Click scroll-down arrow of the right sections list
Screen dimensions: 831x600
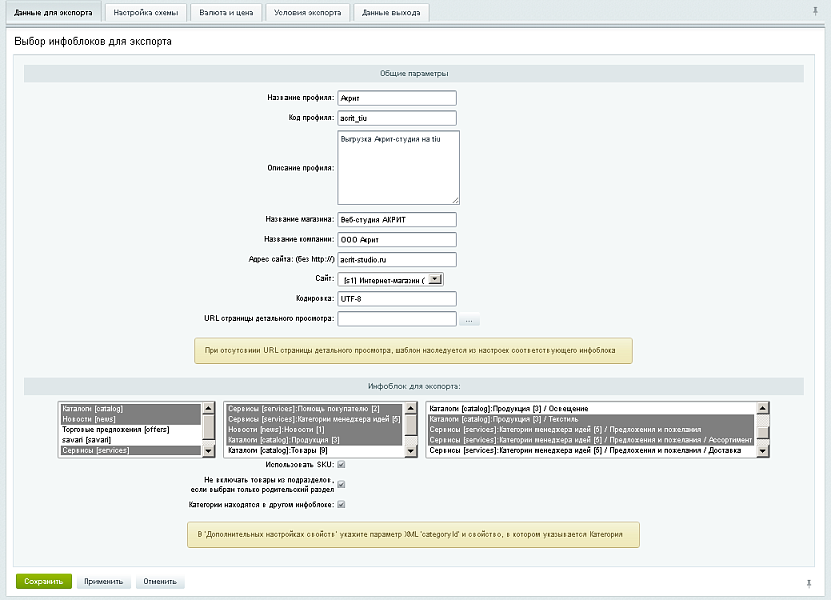(x=762, y=451)
